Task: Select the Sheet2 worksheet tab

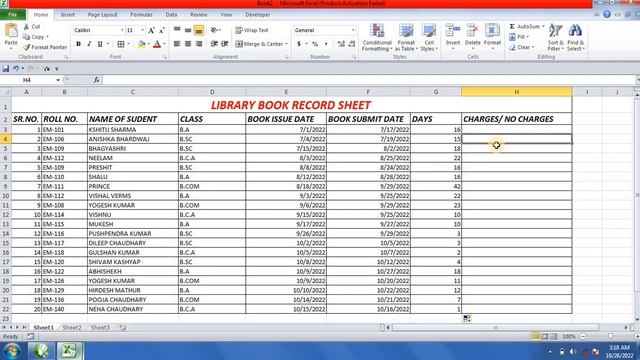Action: (x=72, y=327)
